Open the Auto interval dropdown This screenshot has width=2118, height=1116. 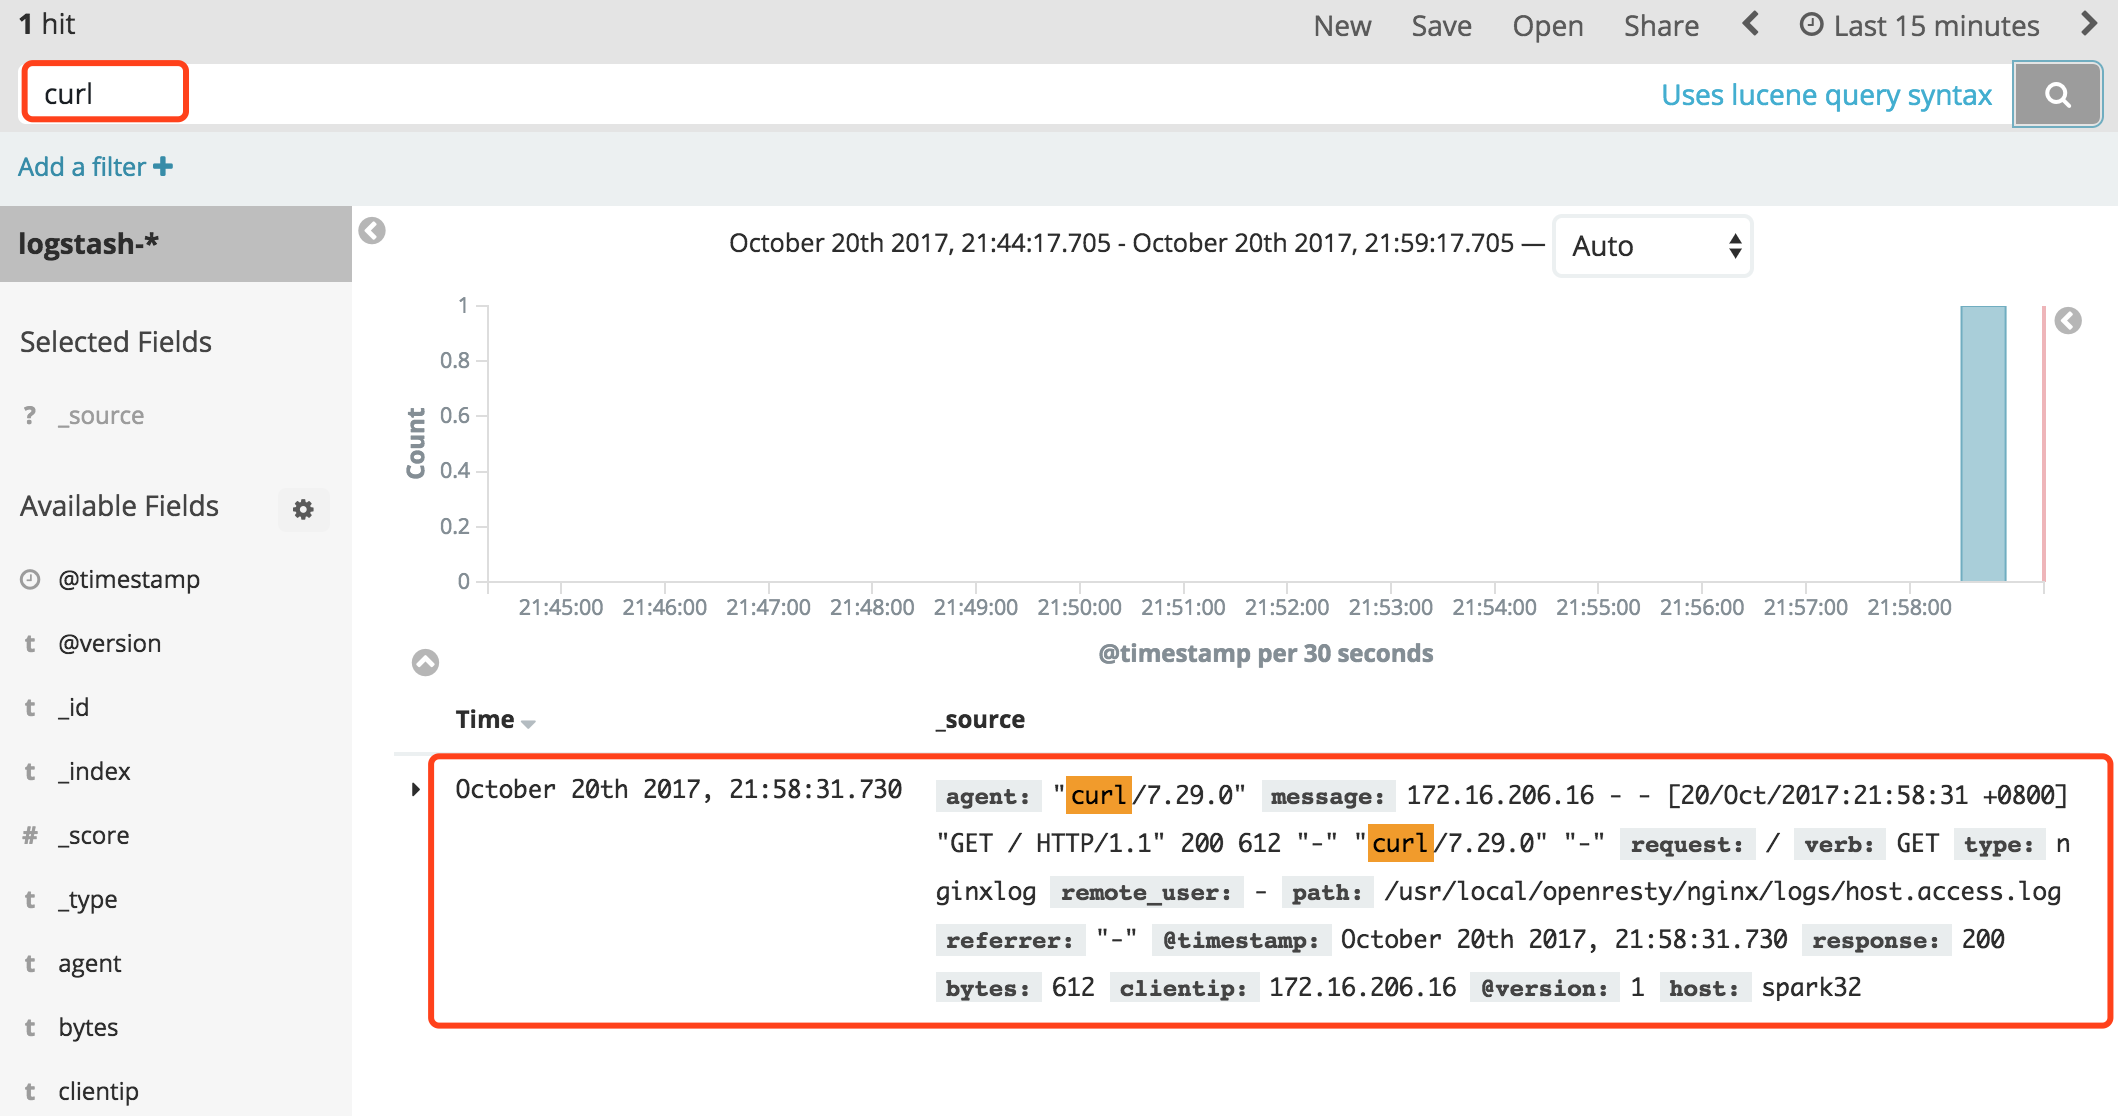(x=1652, y=246)
